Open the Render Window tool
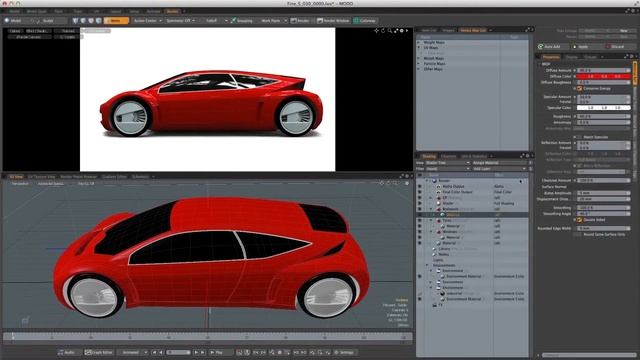Image resolution: width=640 pixels, height=360 pixels. coord(333,20)
